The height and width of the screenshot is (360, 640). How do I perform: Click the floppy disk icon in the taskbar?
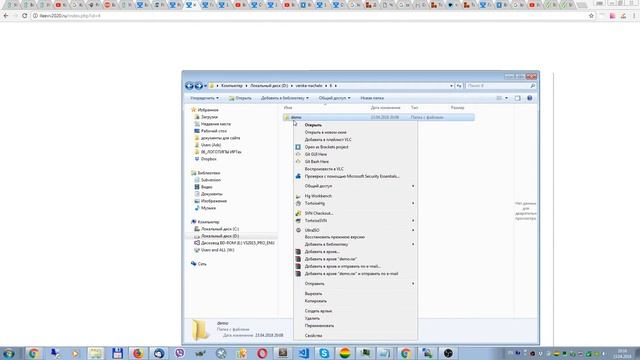(117, 353)
